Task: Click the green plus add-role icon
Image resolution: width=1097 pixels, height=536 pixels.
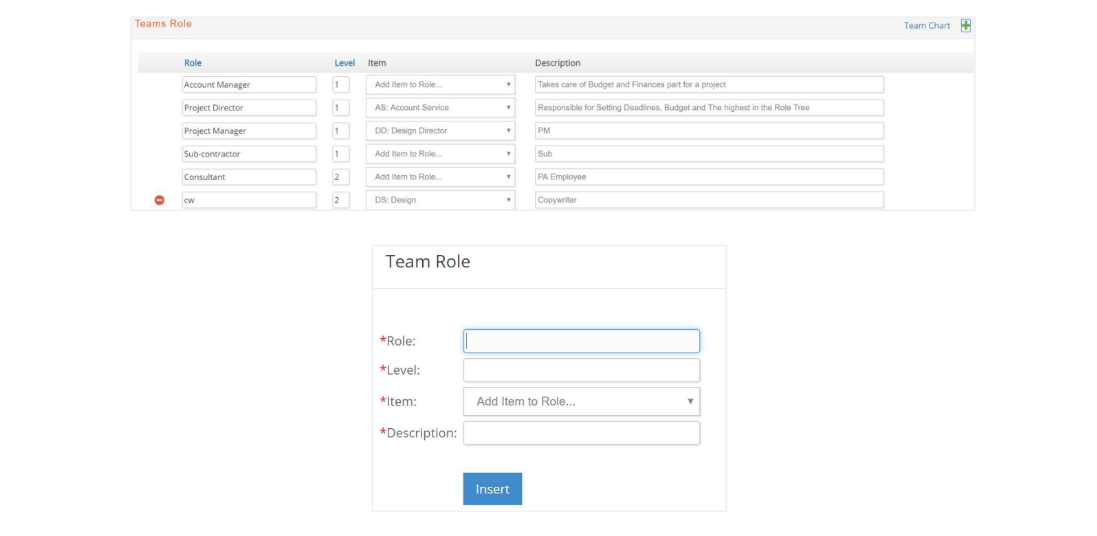Action: (965, 25)
